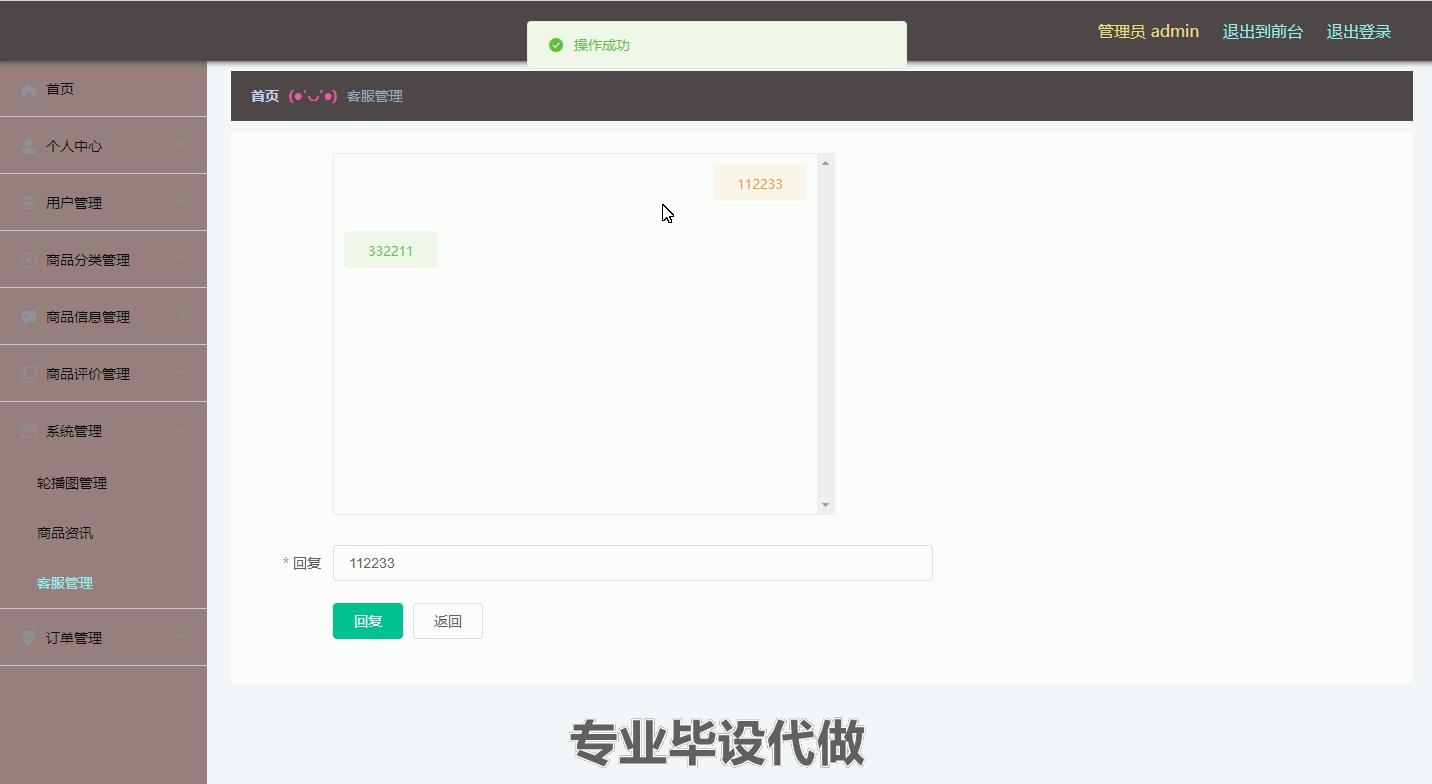1432x784 pixels.
Task: Expand the 用户管理 chevron arrow
Action: coord(181,202)
